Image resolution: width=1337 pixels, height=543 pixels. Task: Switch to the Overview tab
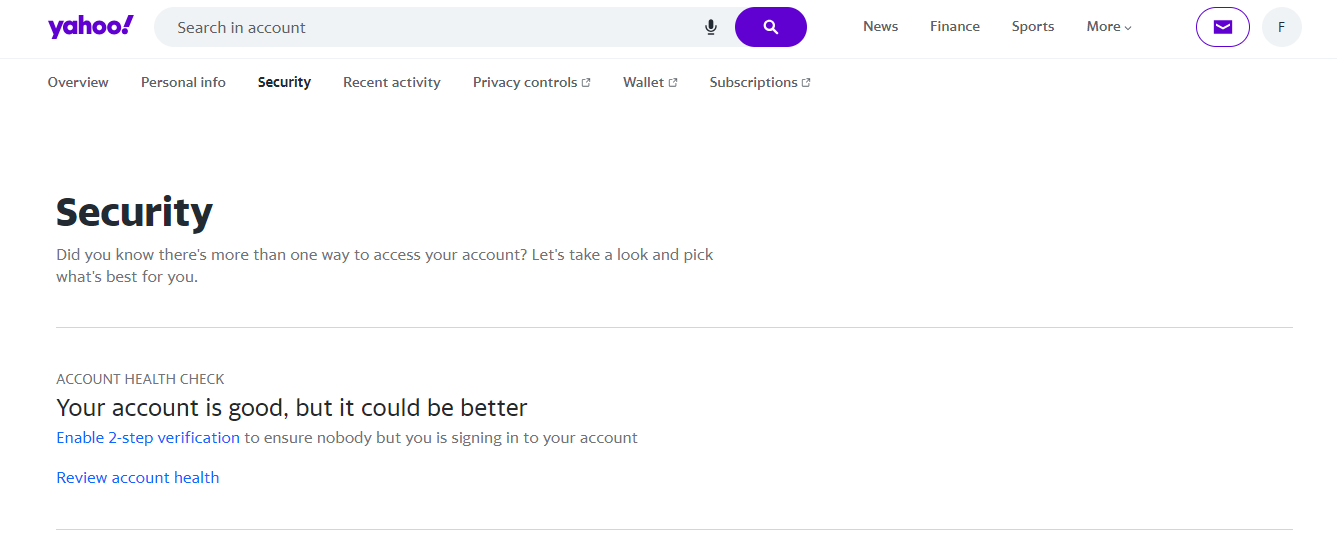pyautogui.click(x=78, y=83)
